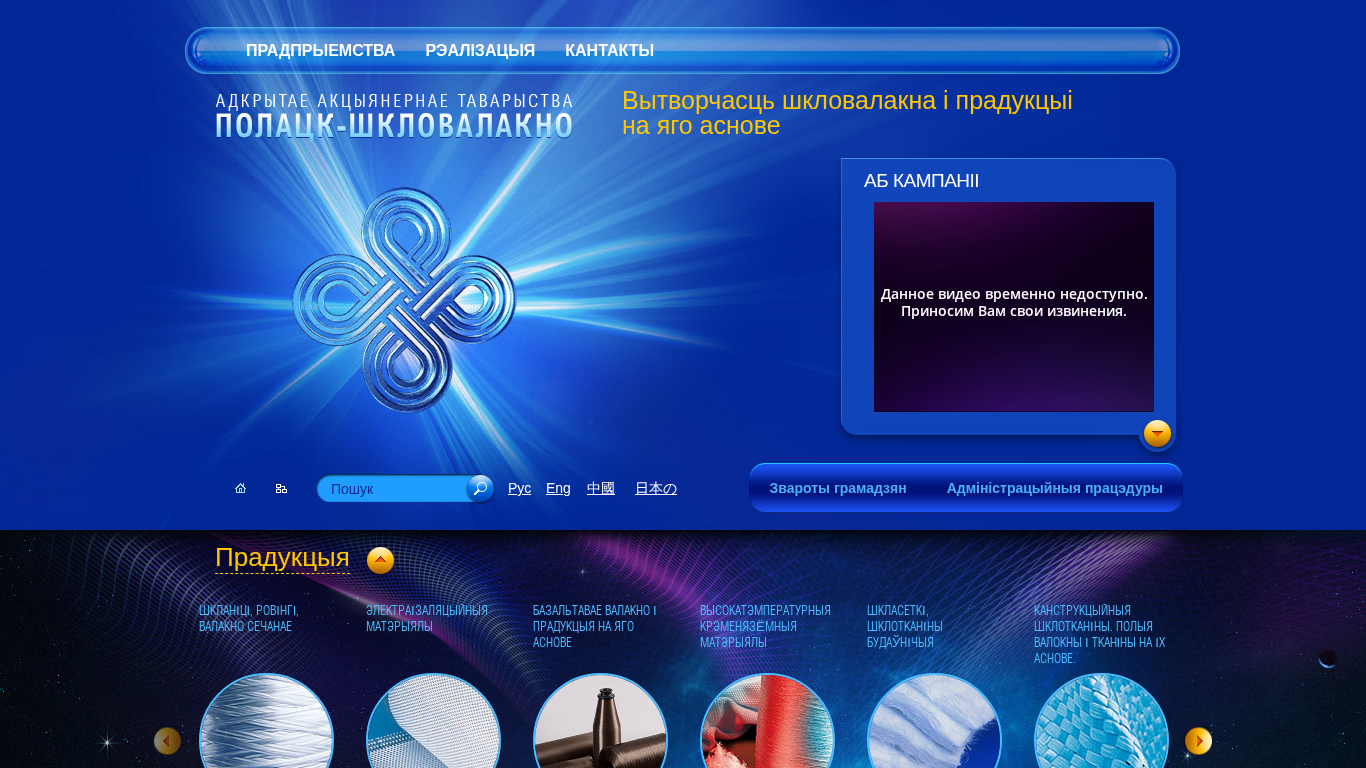The image size is (1366, 768).
Task: Open the РЭАЛІЗАЦЫЯ menu
Action: (480, 51)
